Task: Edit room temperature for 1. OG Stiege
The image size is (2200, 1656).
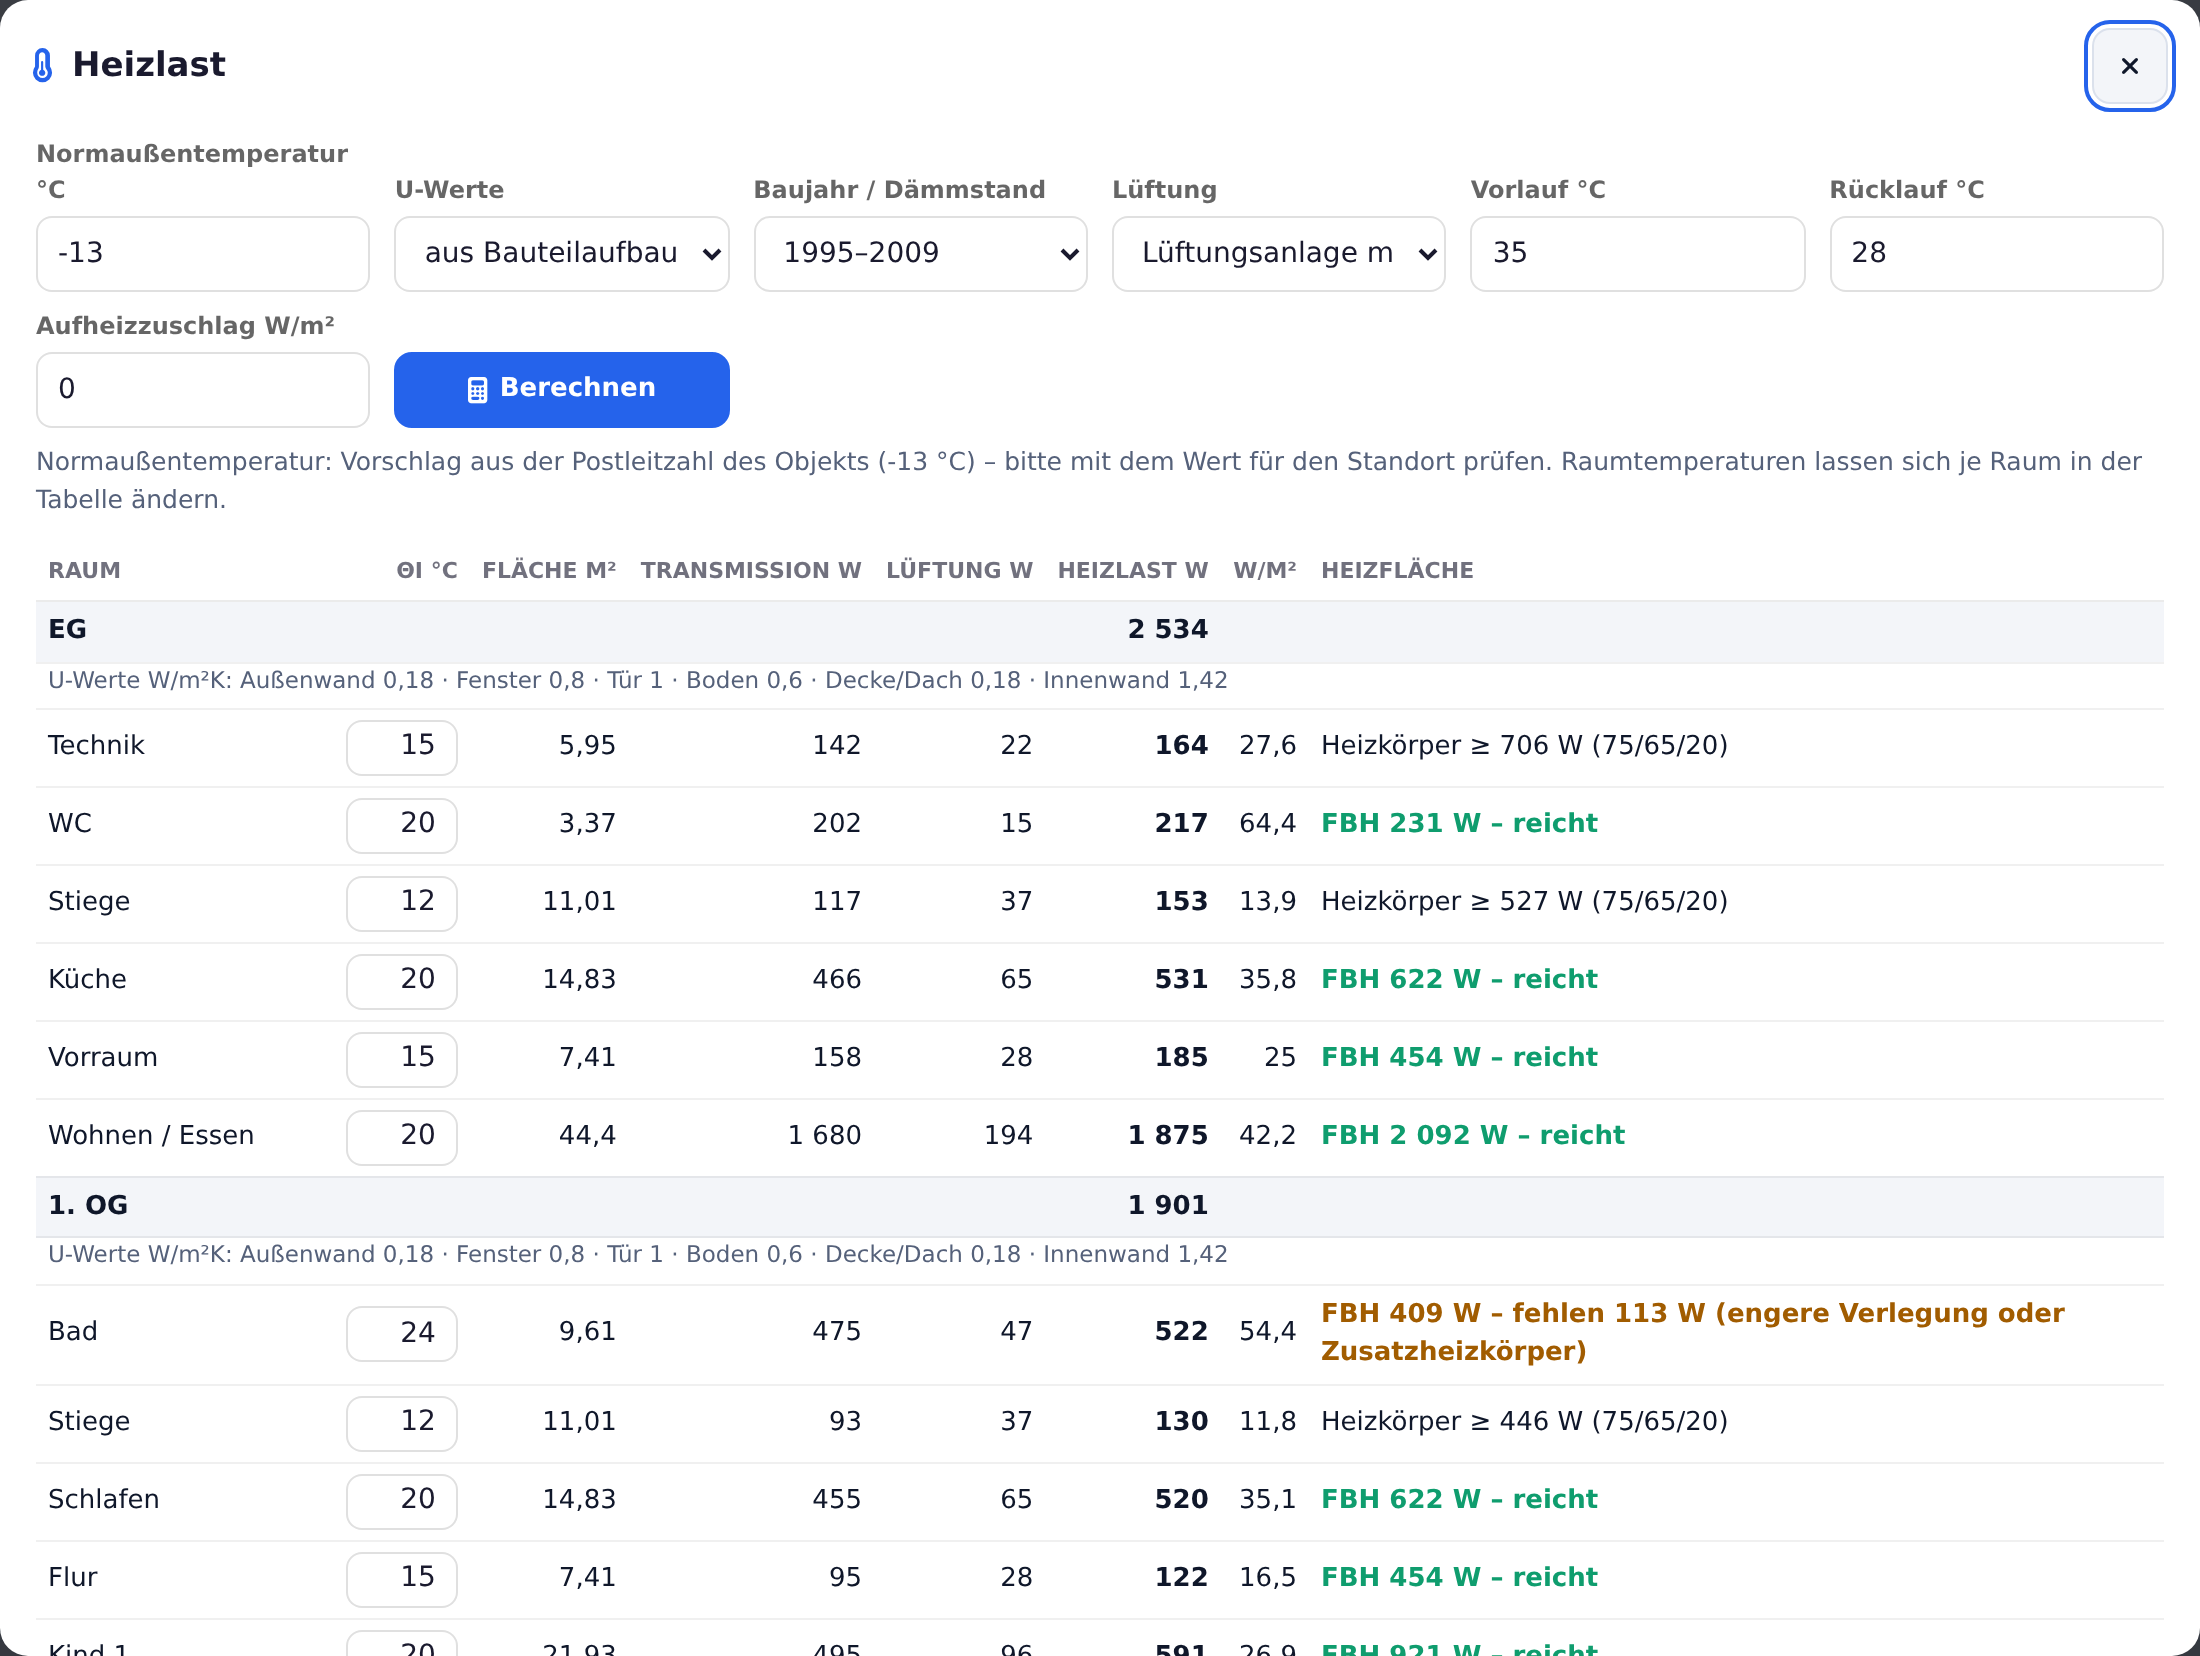Action: coord(402,1423)
